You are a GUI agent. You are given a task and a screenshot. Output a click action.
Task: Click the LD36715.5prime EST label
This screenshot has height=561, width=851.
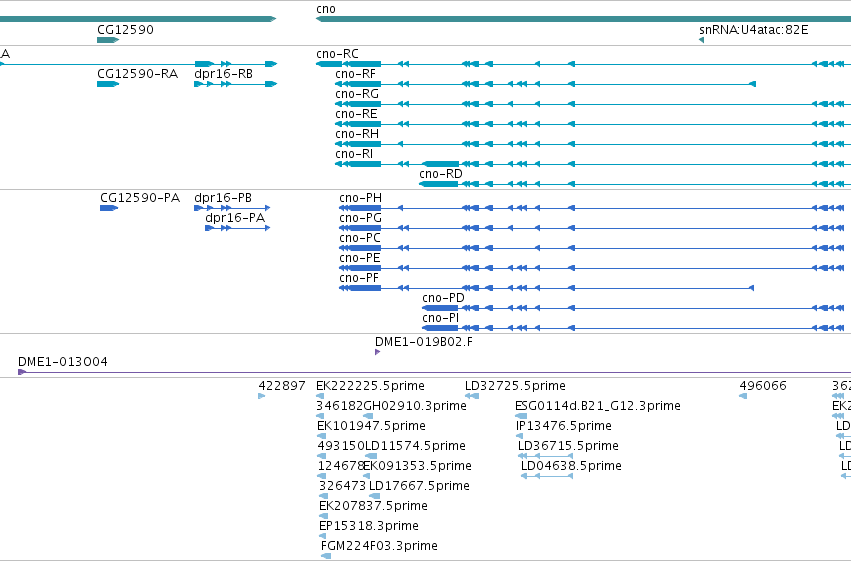568,447
